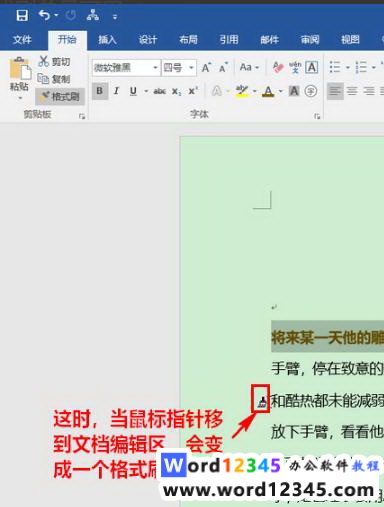Click the Clear Formatting eraser icon
Viewport: 384px width, 507px height.
pyautogui.click(x=278, y=67)
